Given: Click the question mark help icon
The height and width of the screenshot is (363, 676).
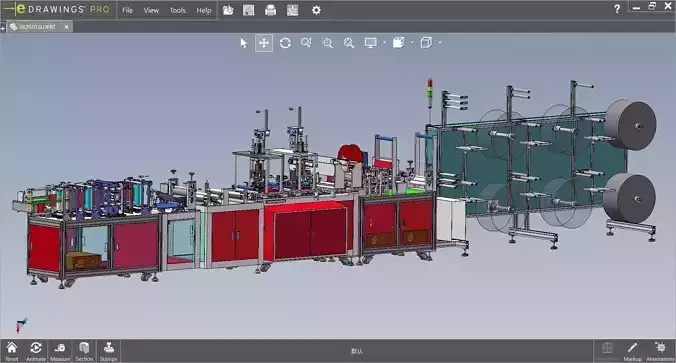Looking at the screenshot, I should [617, 9].
